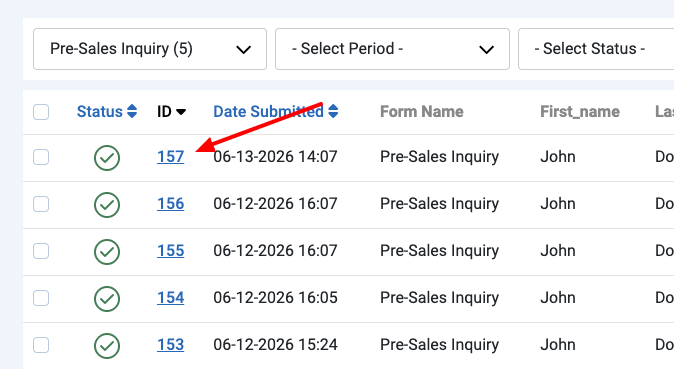
Task: Check the box for submission 155
Action: pos(41,251)
